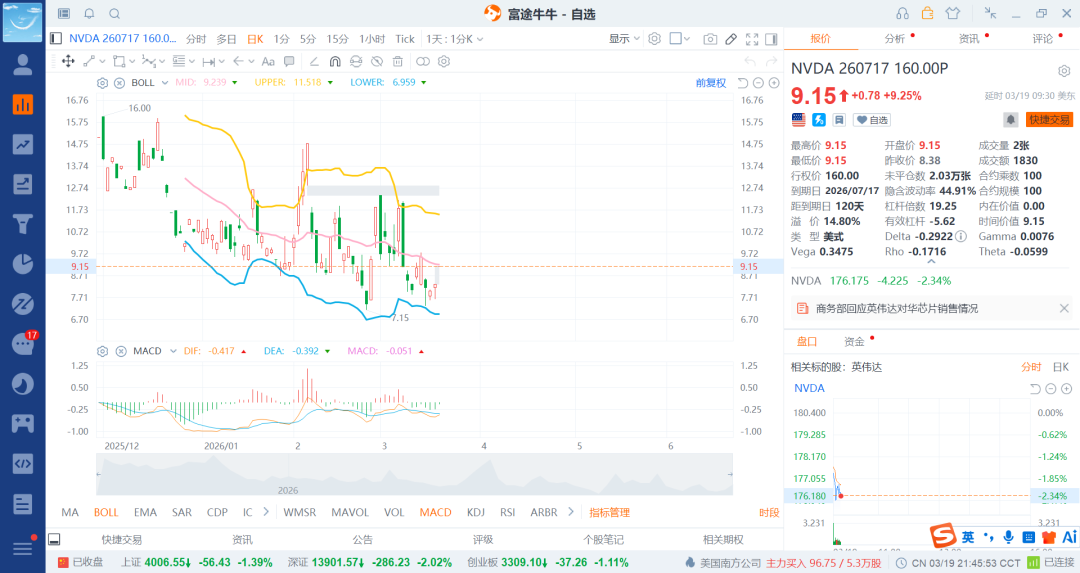Open the user account sidebar icon
This screenshot has height=573, width=1080.
23,65
